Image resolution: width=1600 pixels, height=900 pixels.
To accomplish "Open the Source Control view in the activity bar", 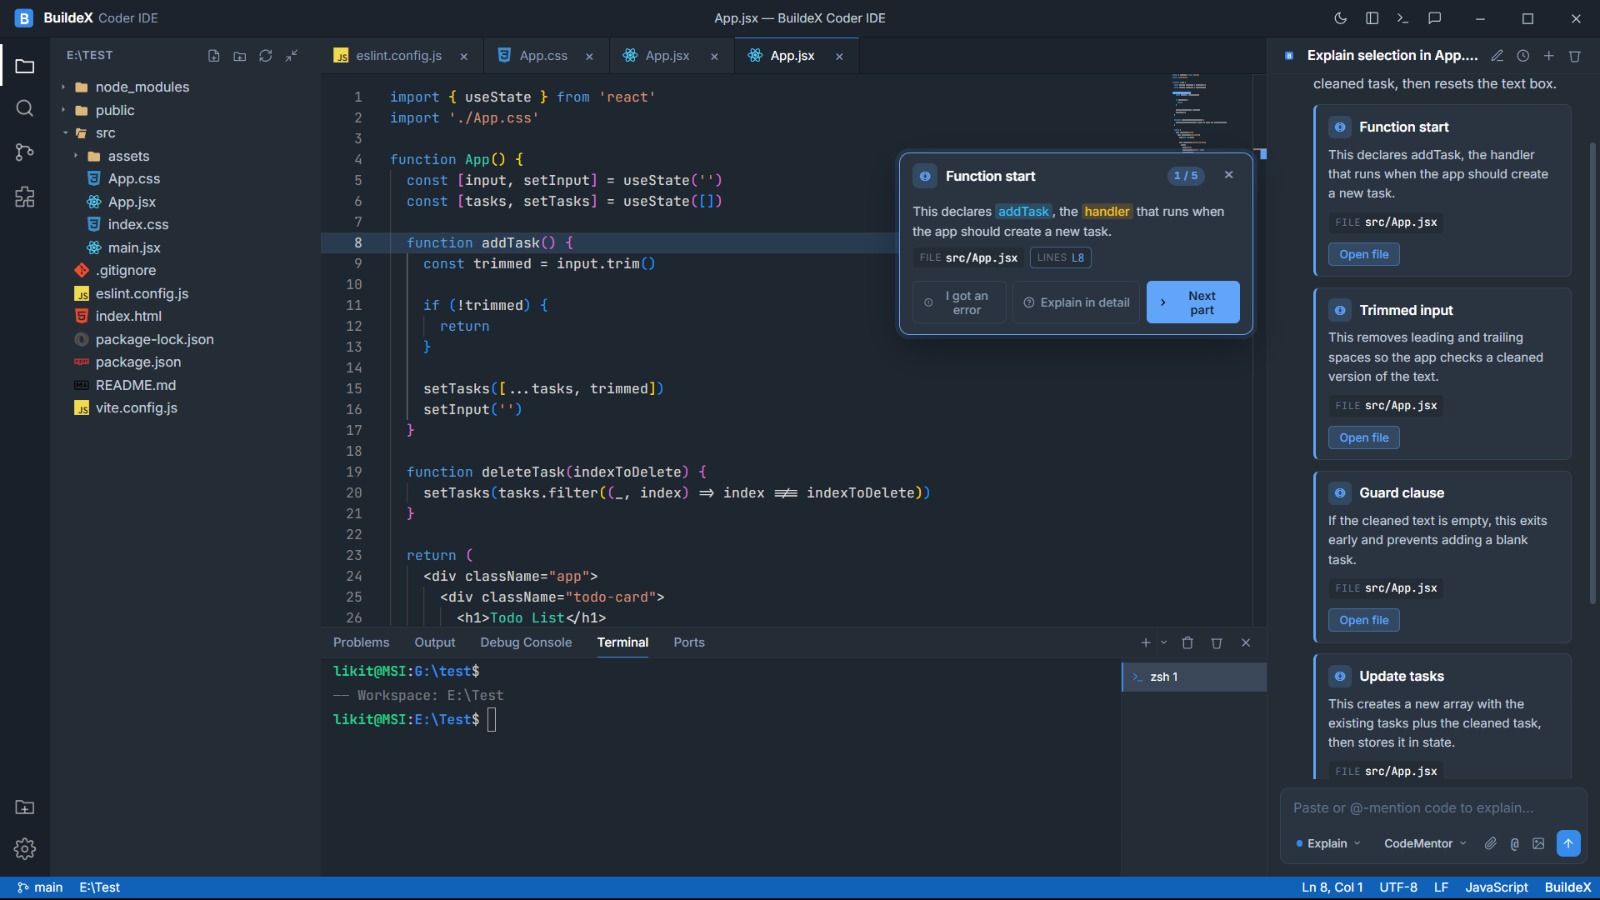I will [25, 152].
